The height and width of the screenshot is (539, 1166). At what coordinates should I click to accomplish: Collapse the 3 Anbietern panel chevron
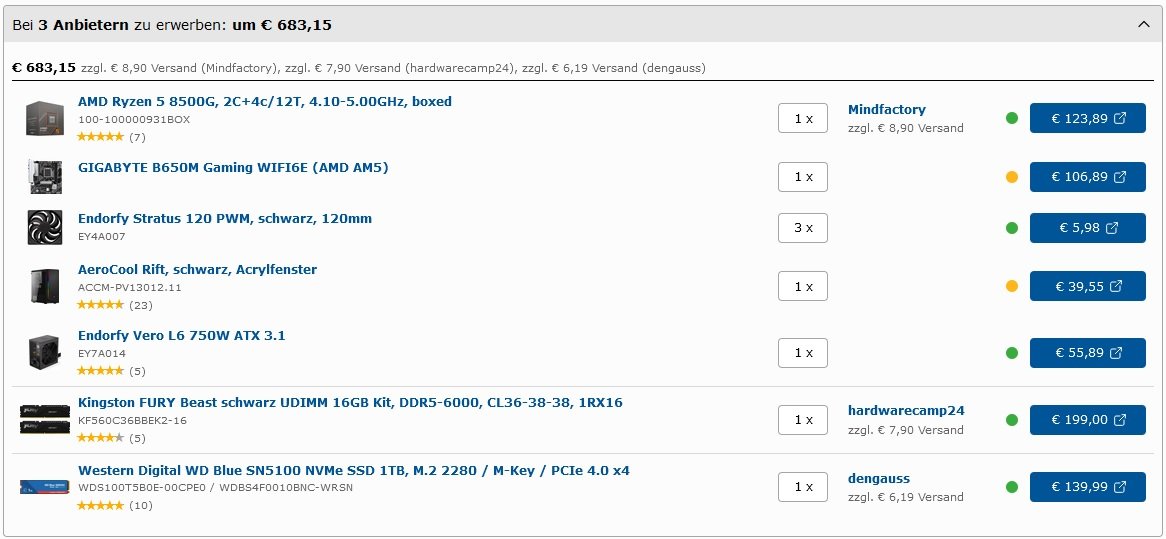(1144, 25)
